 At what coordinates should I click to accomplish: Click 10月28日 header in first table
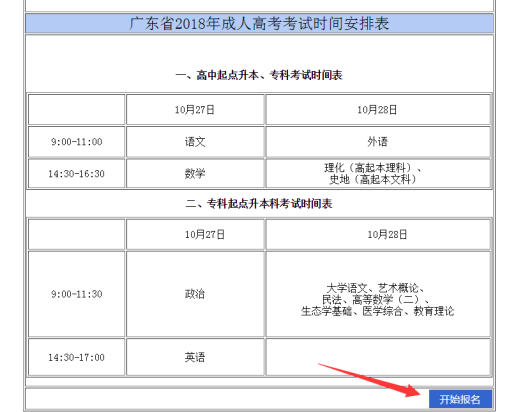[378, 110]
